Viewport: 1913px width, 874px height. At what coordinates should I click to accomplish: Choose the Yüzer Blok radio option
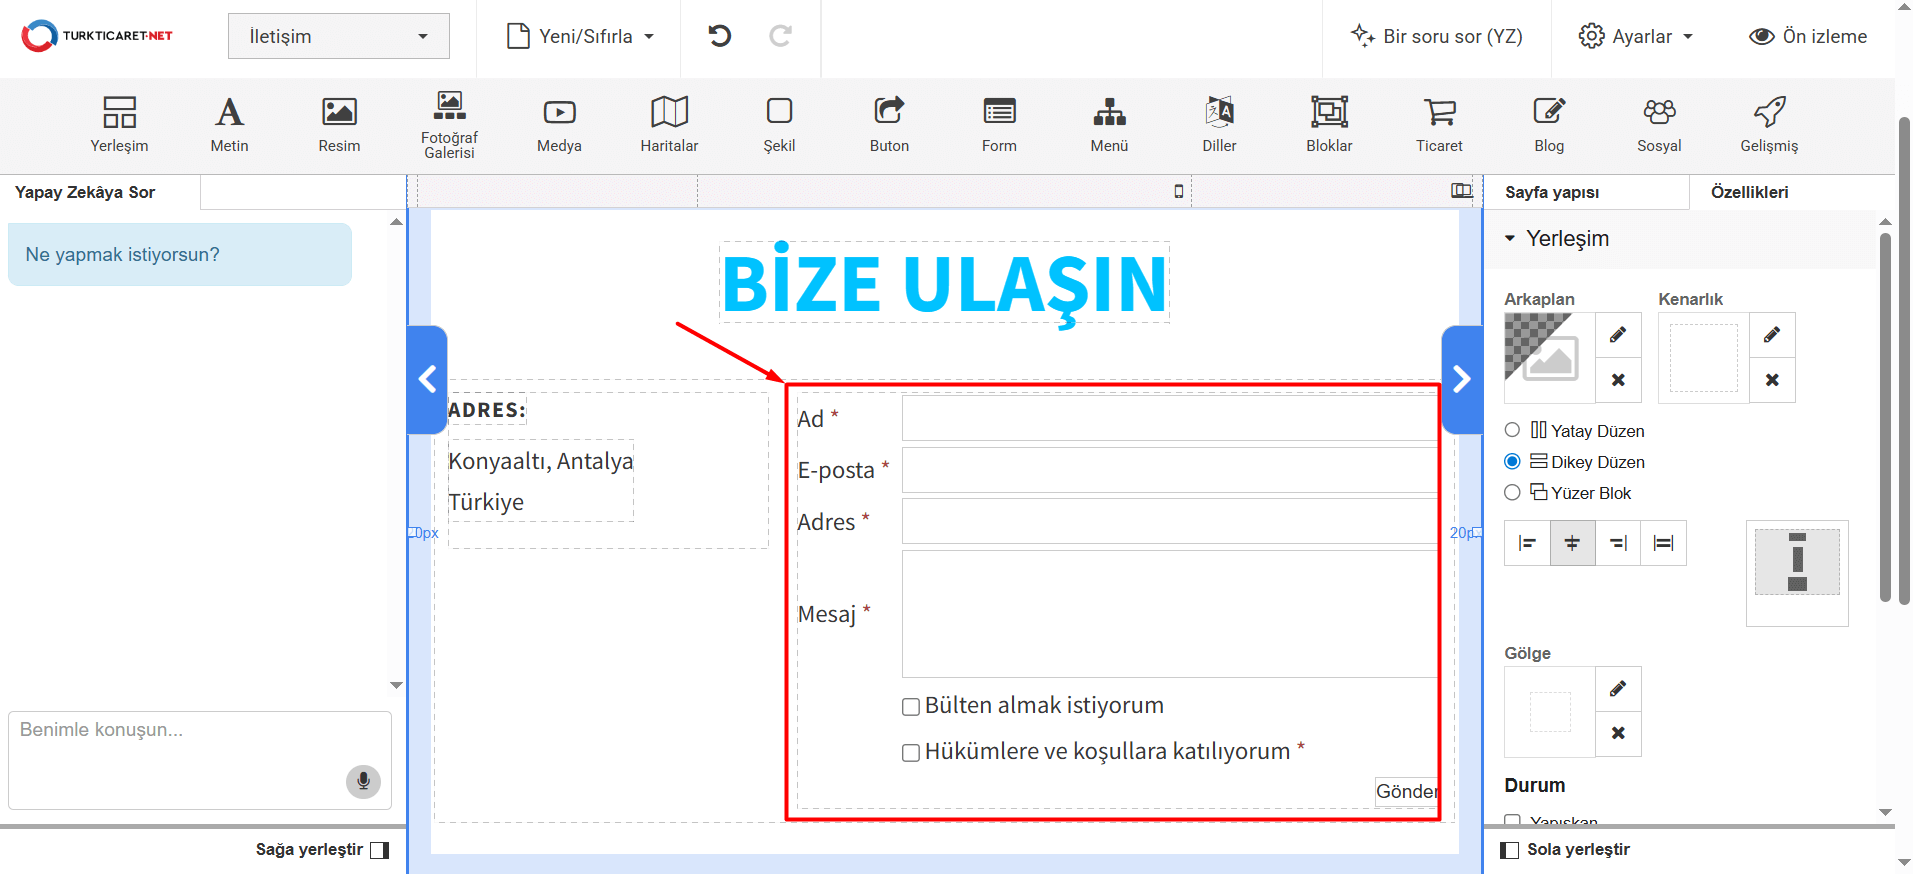pyautogui.click(x=1512, y=492)
